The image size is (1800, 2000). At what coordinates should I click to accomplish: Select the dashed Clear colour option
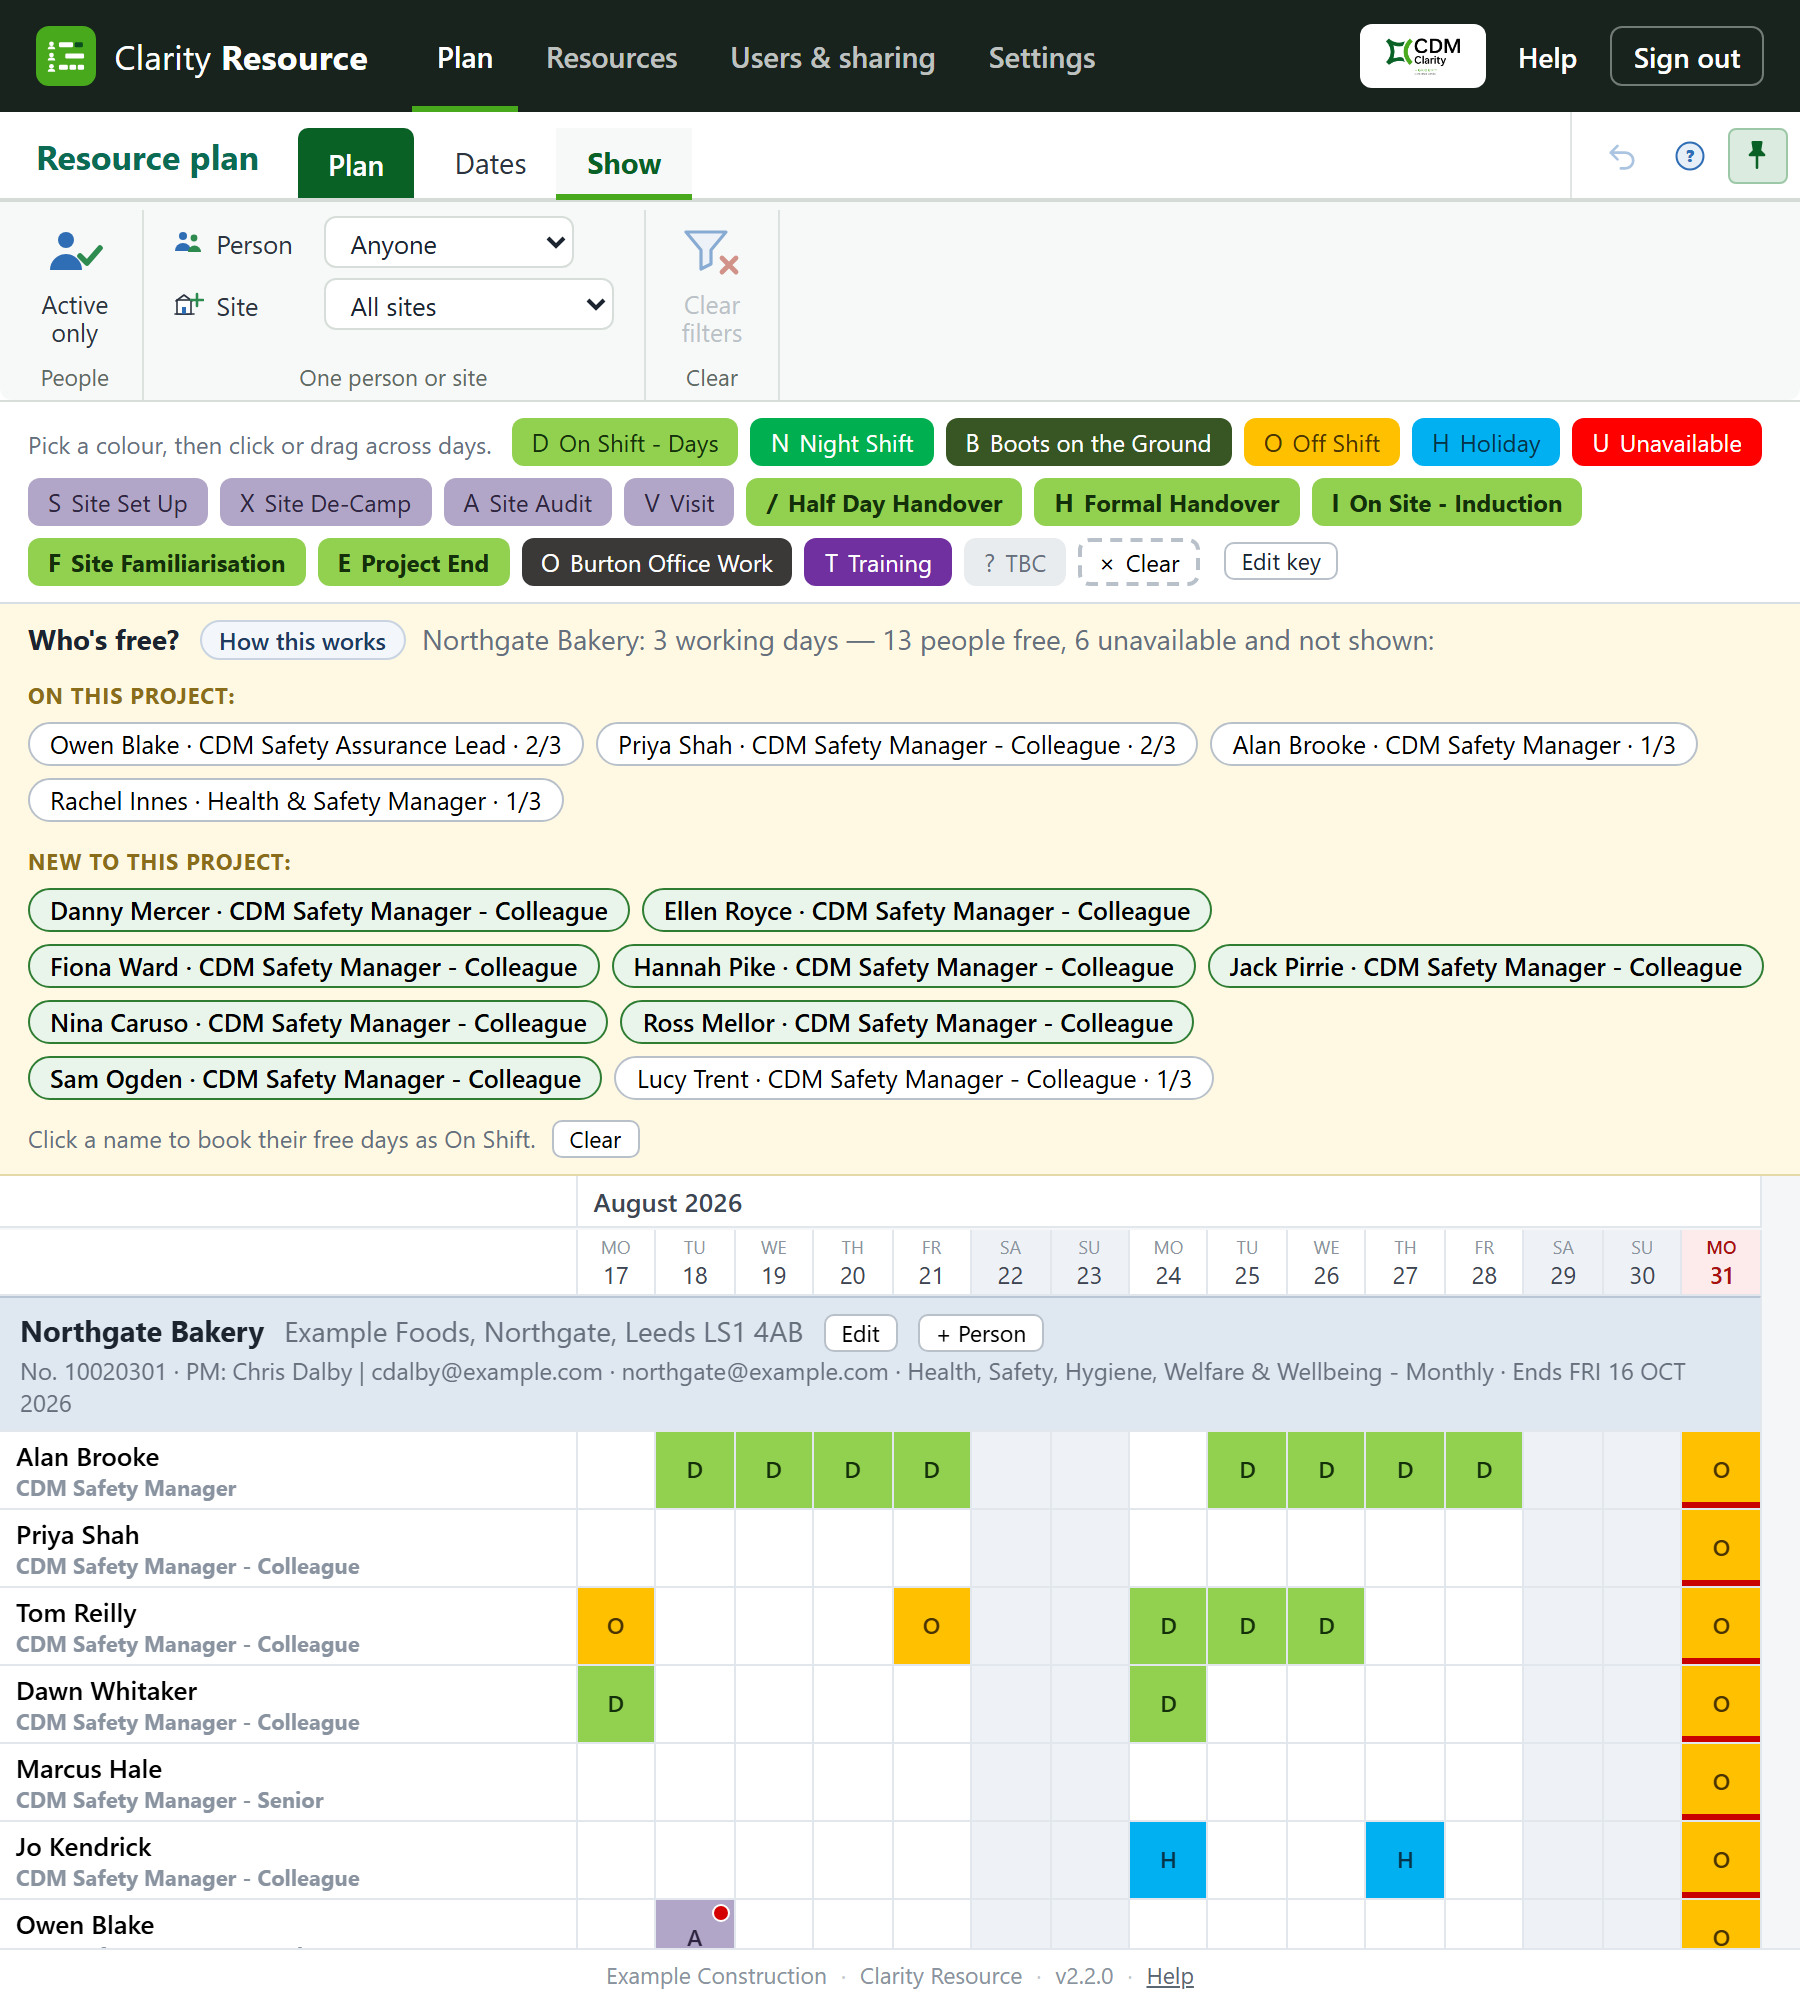(1139, 563)
